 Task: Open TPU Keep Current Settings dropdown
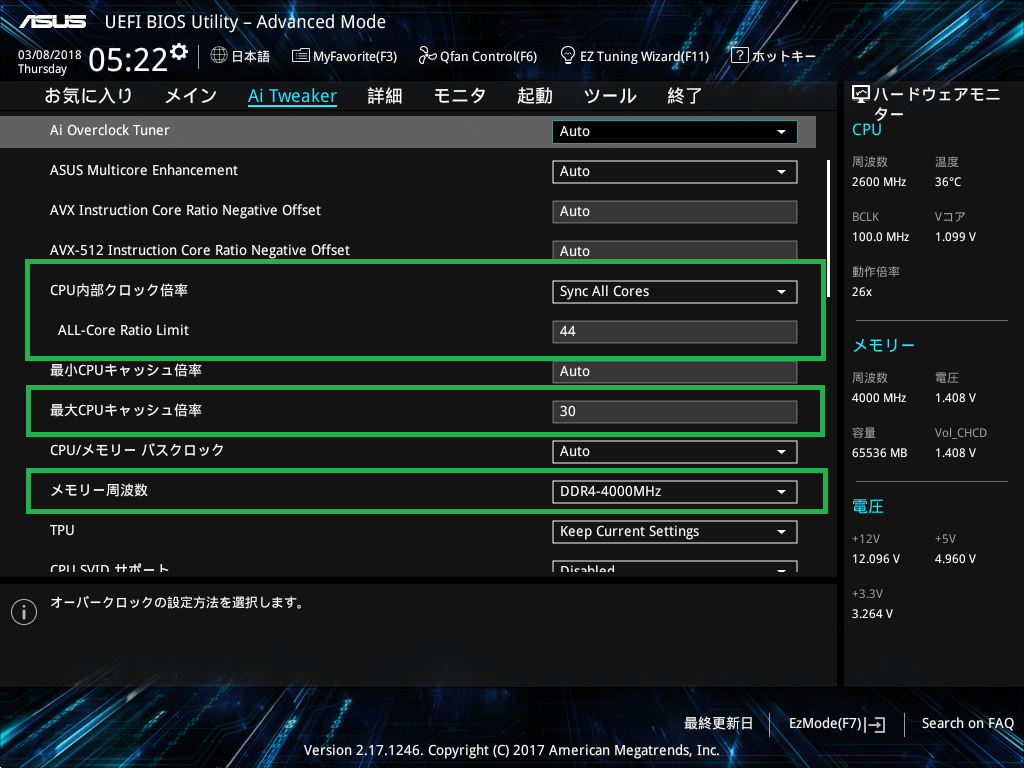675,532
